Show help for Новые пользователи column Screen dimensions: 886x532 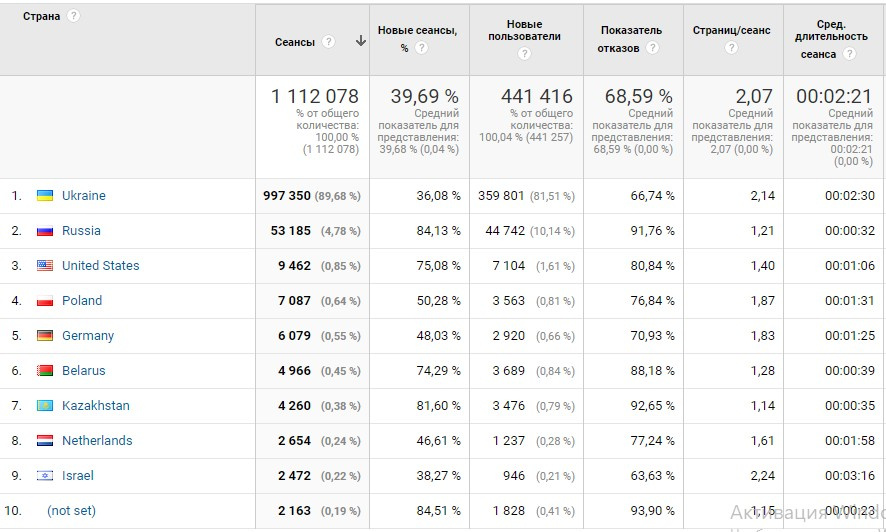[525, 54]
